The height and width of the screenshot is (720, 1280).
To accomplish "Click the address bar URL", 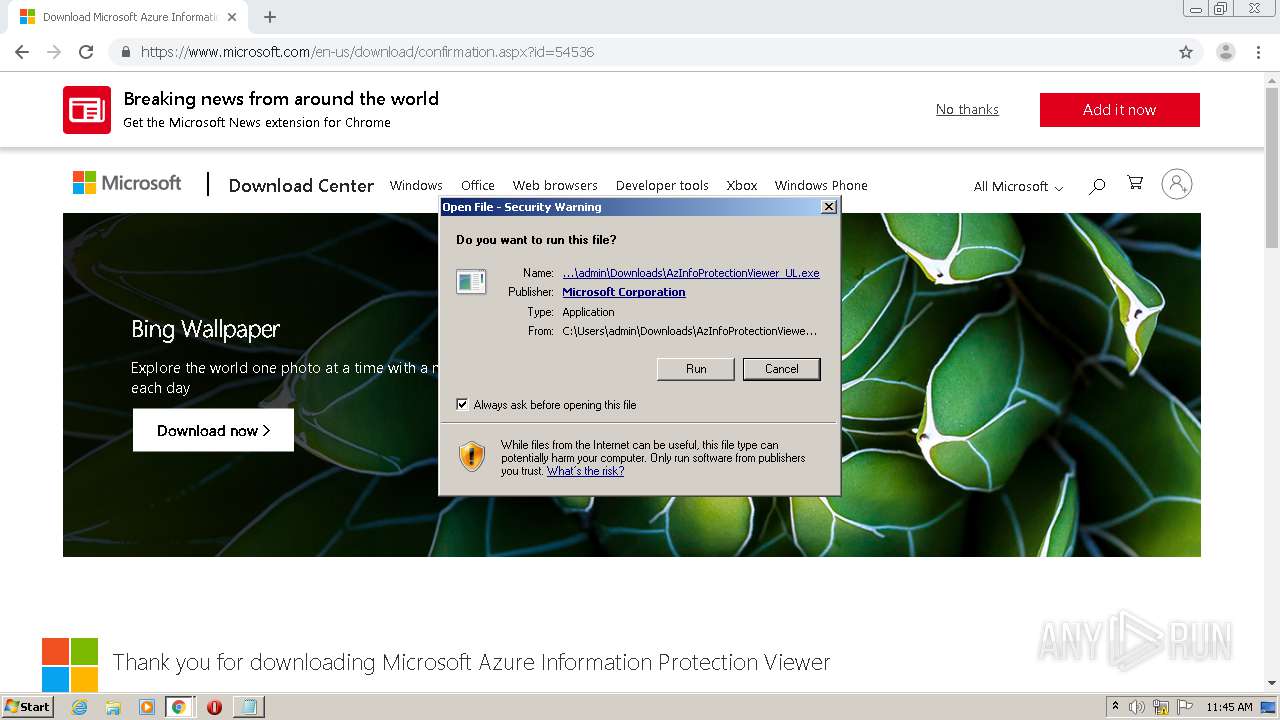I will tap(367, 52).
